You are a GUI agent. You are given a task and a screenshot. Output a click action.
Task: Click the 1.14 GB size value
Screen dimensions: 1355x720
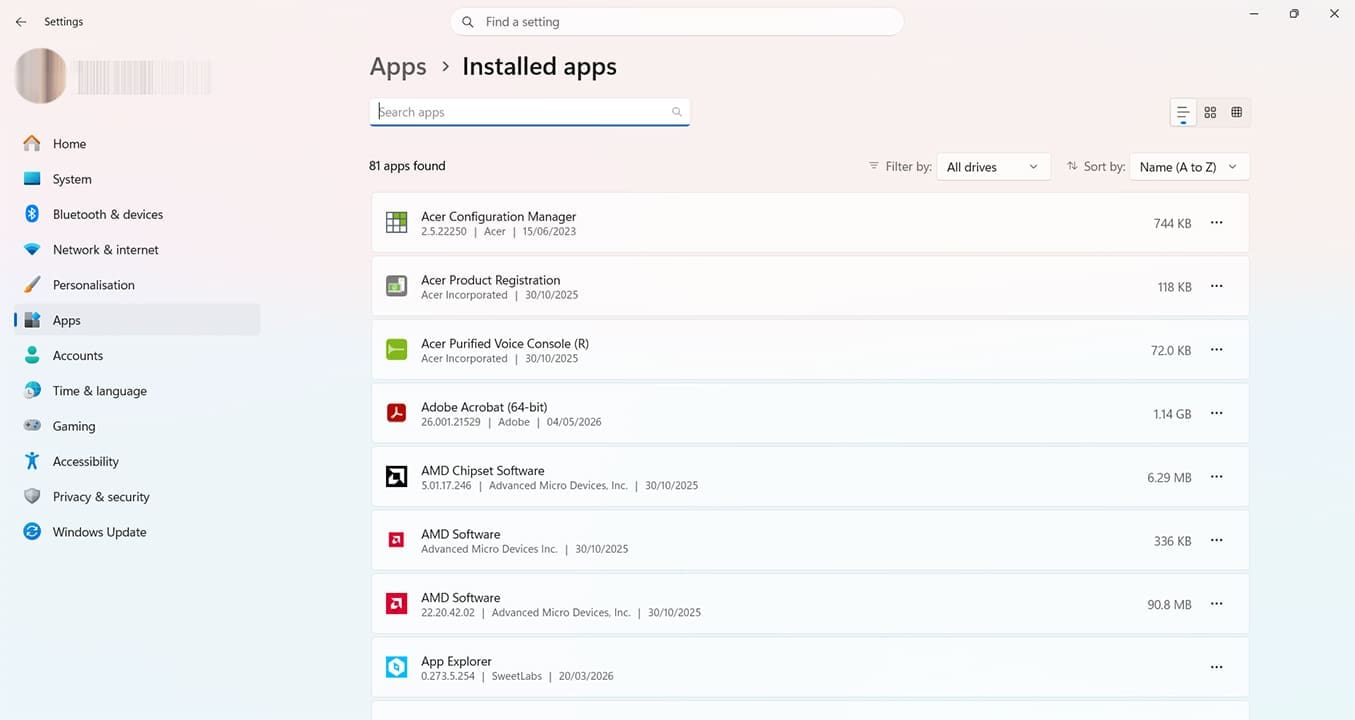tap(1171, 414)
